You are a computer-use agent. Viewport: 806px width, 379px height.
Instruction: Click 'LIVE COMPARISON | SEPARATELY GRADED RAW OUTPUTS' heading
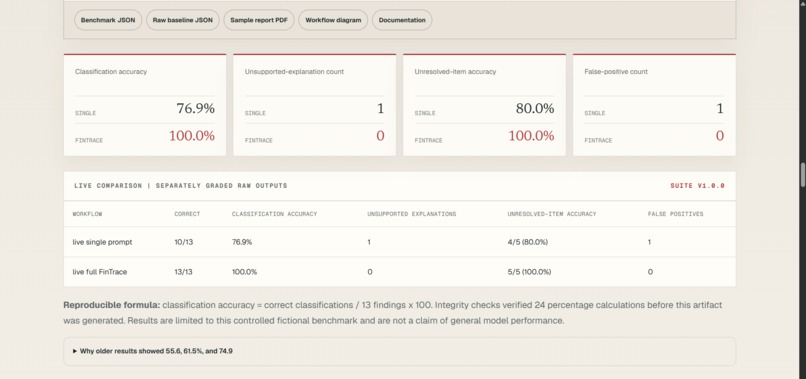coord(180,186)
